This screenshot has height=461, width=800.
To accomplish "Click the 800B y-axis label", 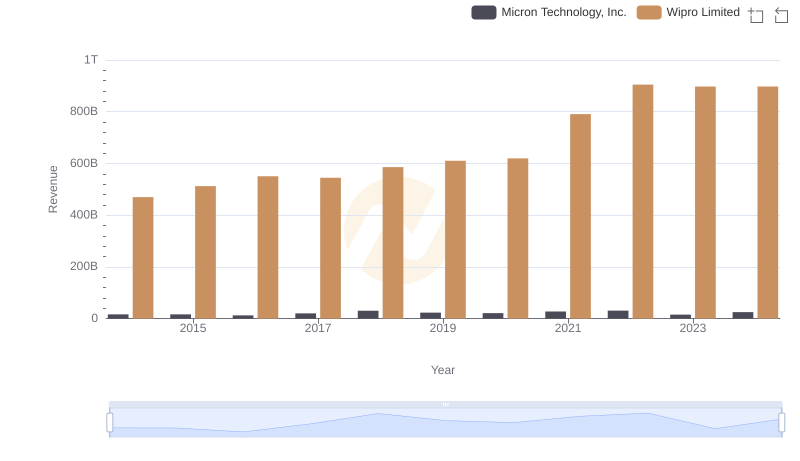I will (84, 111).
